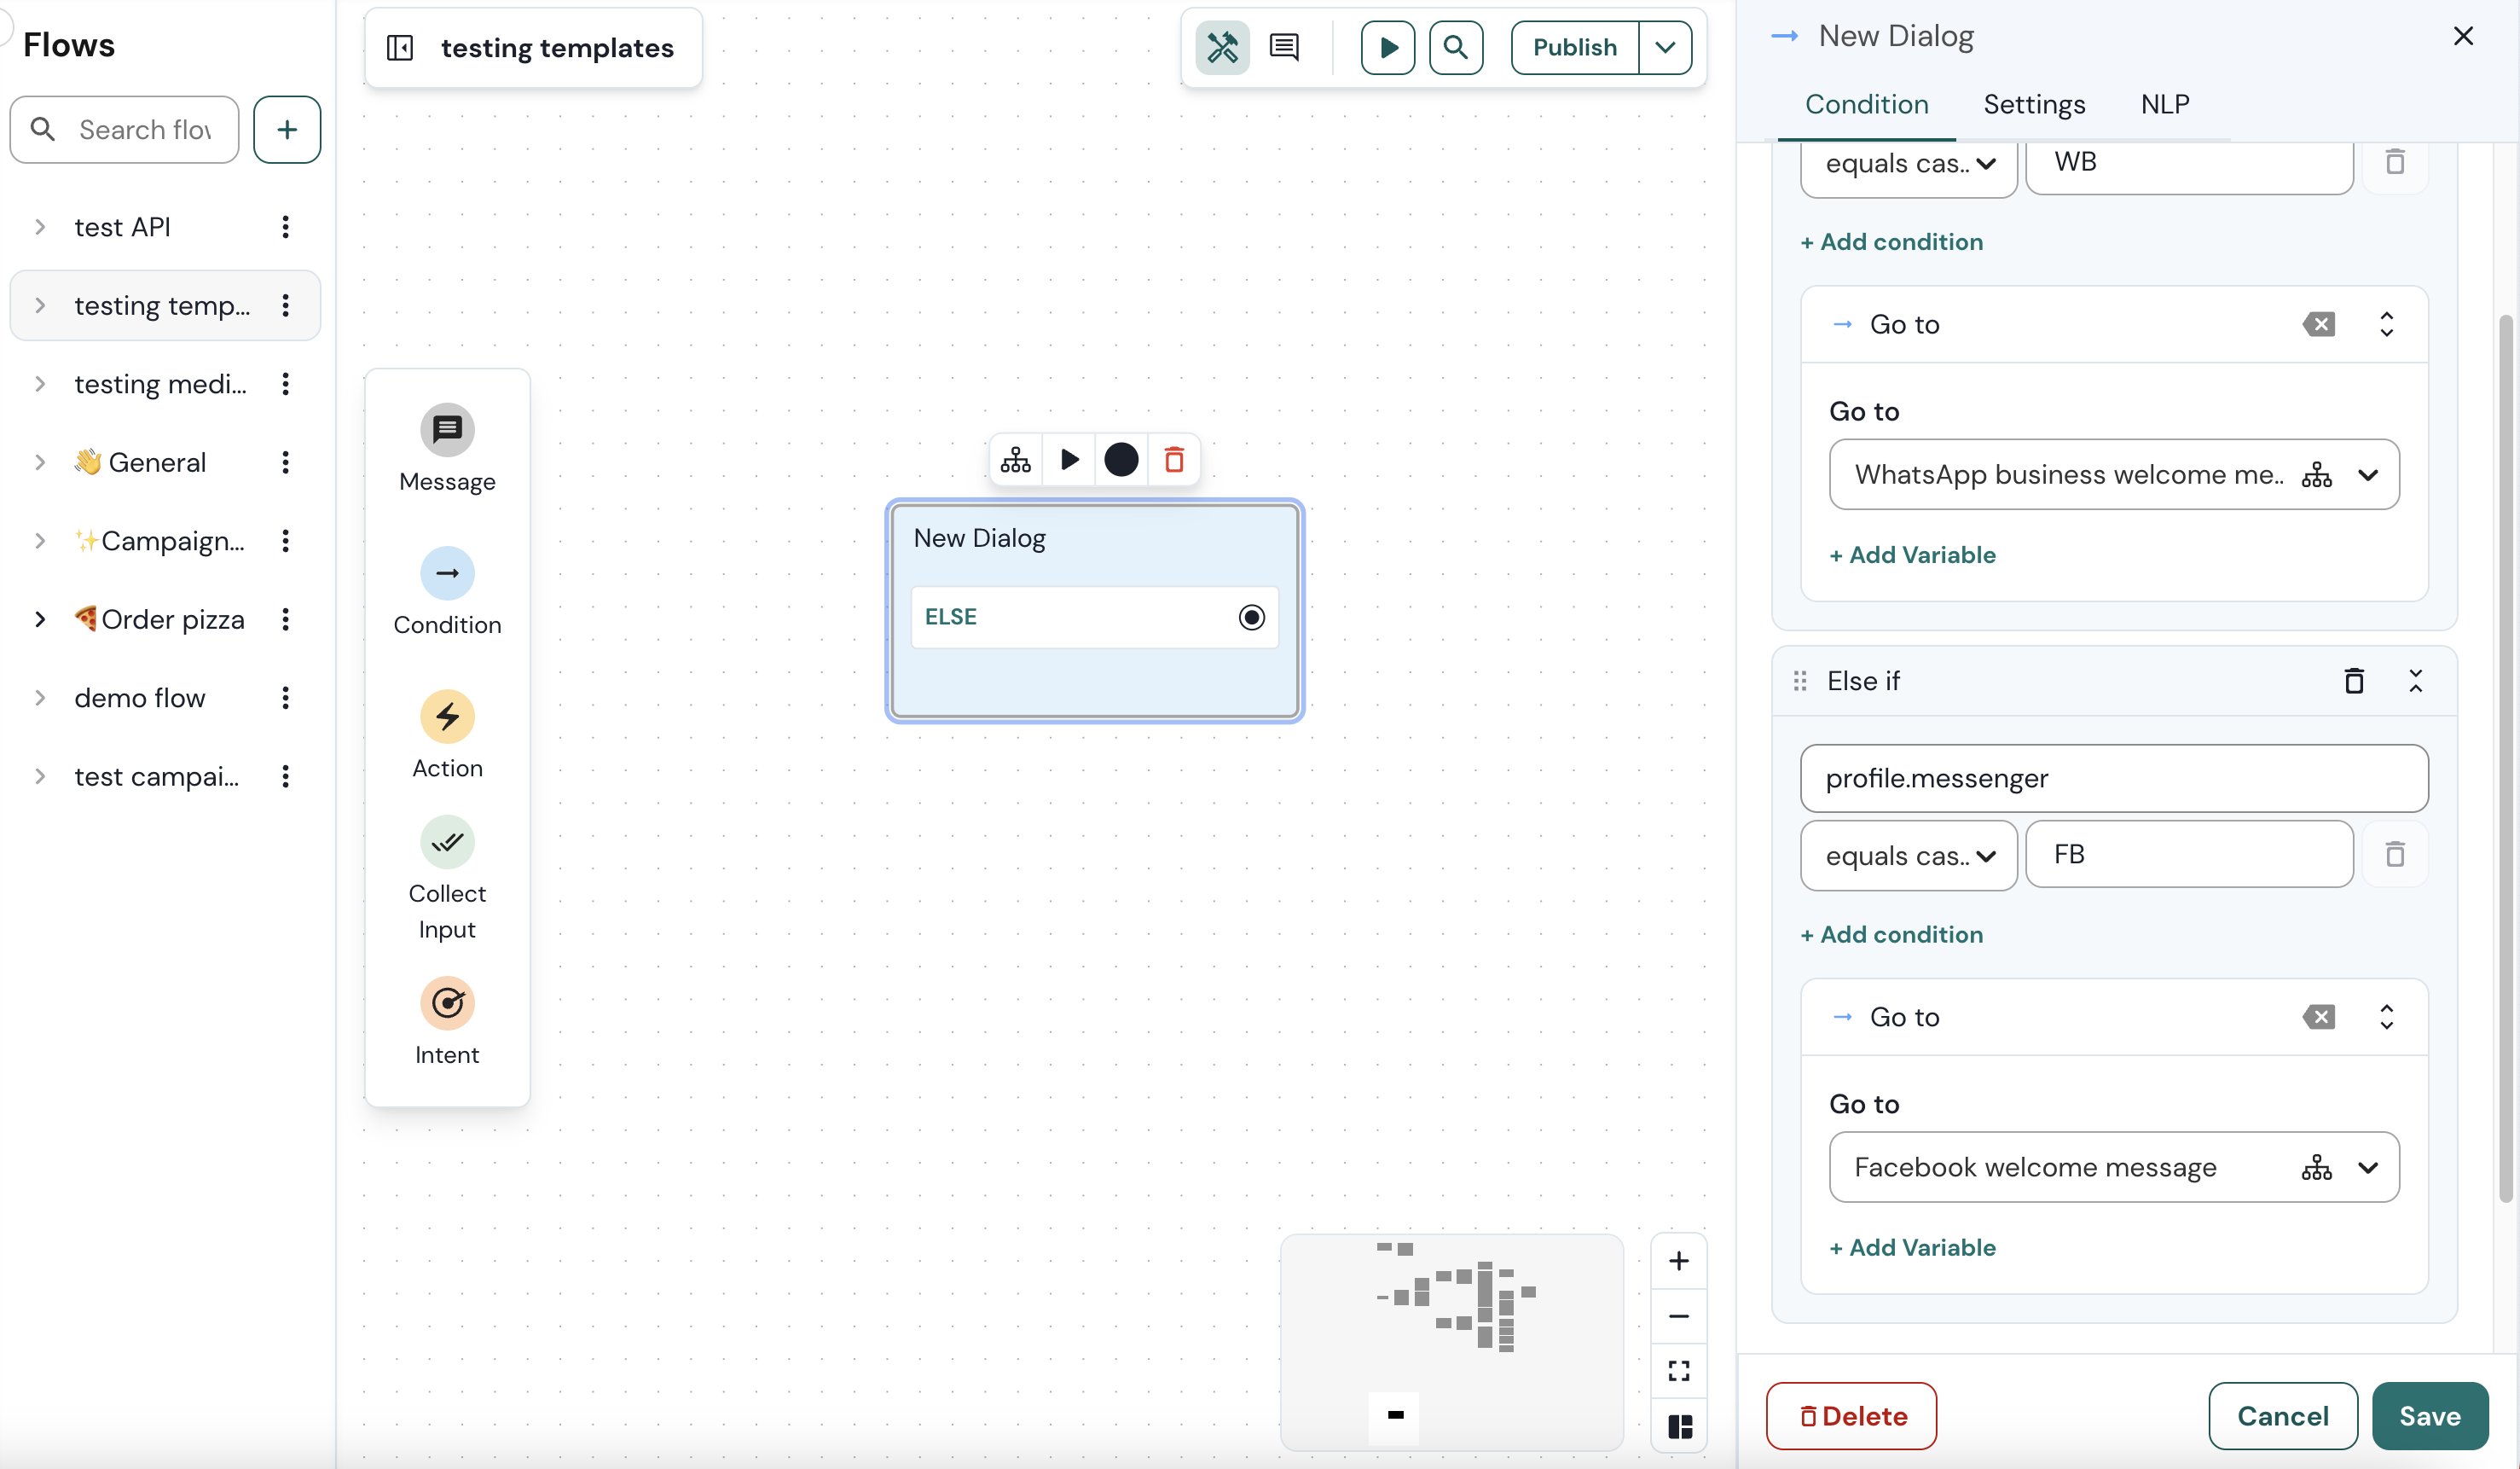This screenshot has width=2520, height=1469.
Task: Switch to the Settings tab
Action: click(x=2035, y=104)
